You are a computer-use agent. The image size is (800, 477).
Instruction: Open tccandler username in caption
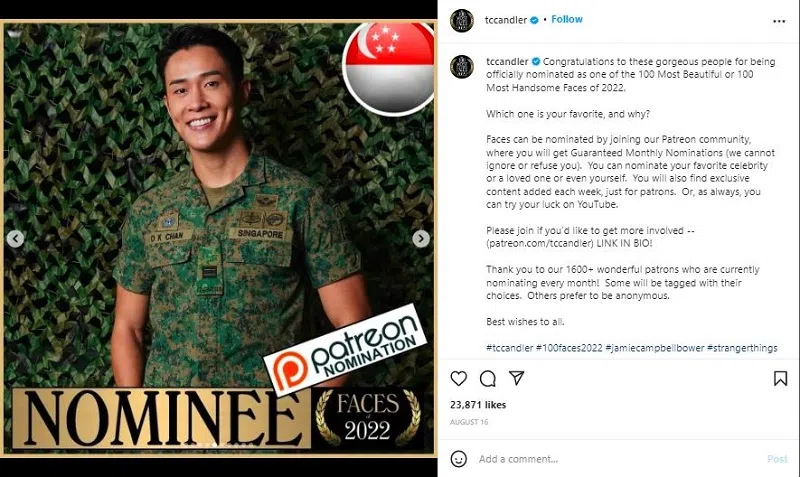[507, 61]
